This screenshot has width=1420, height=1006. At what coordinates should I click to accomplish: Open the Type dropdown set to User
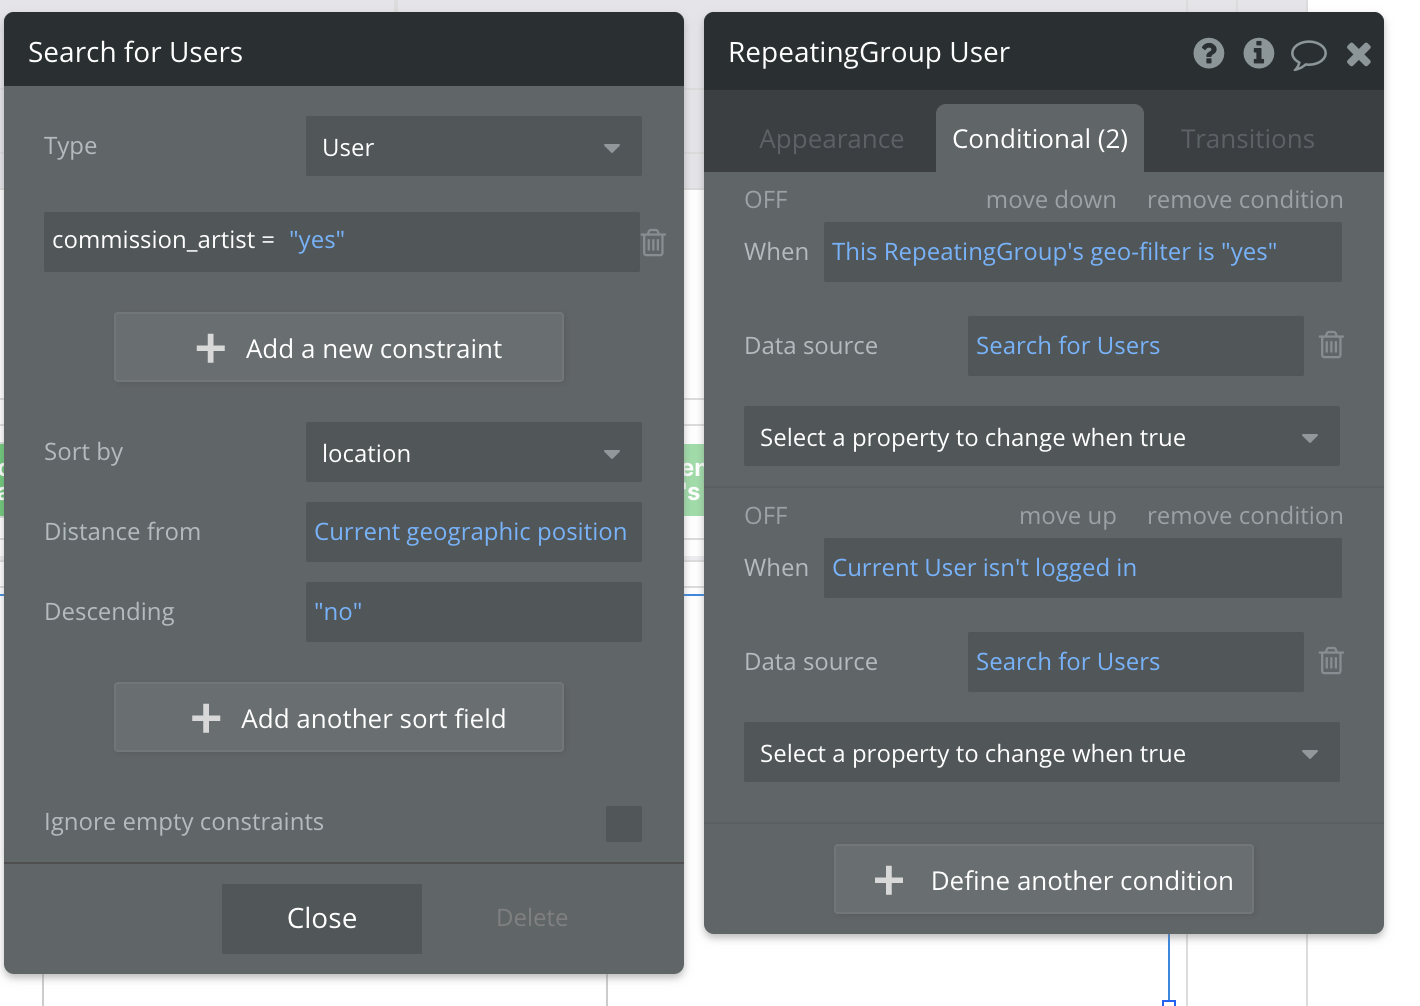(473, 147)
